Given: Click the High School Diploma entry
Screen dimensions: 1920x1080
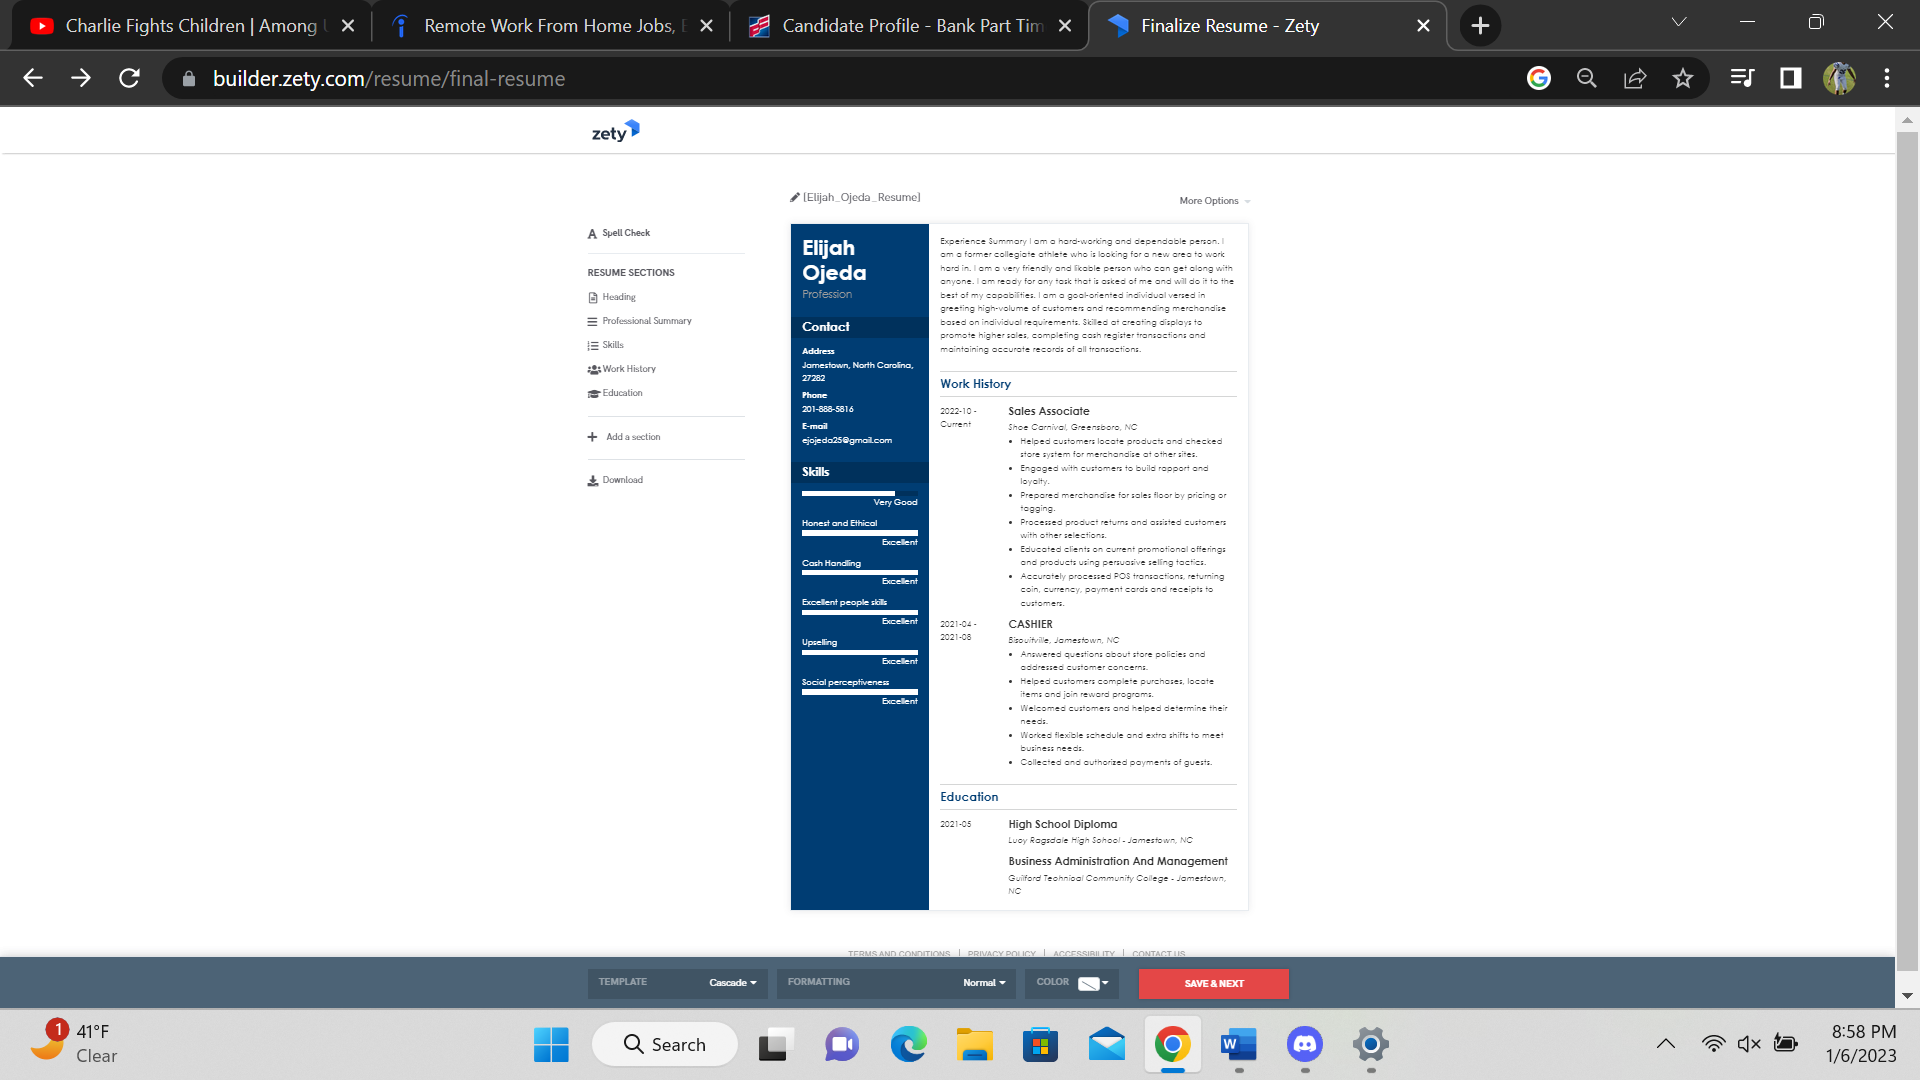Looking at the screenshot, I should pyautogui.click(x=1063, y=824).
